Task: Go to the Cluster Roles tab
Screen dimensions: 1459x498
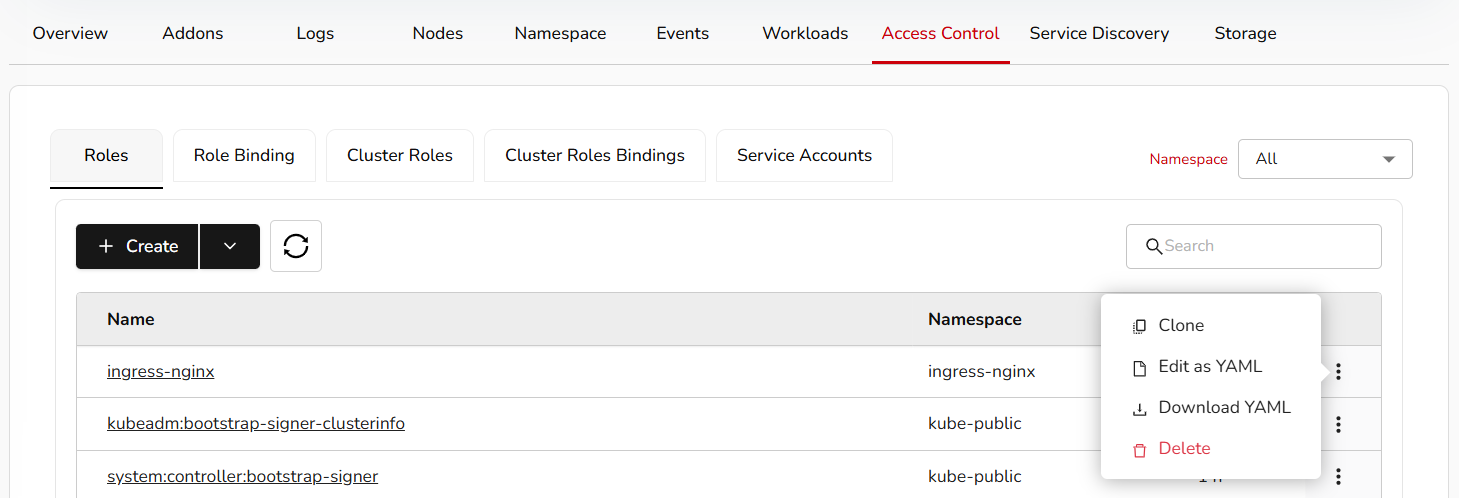Action: (399, 156)
